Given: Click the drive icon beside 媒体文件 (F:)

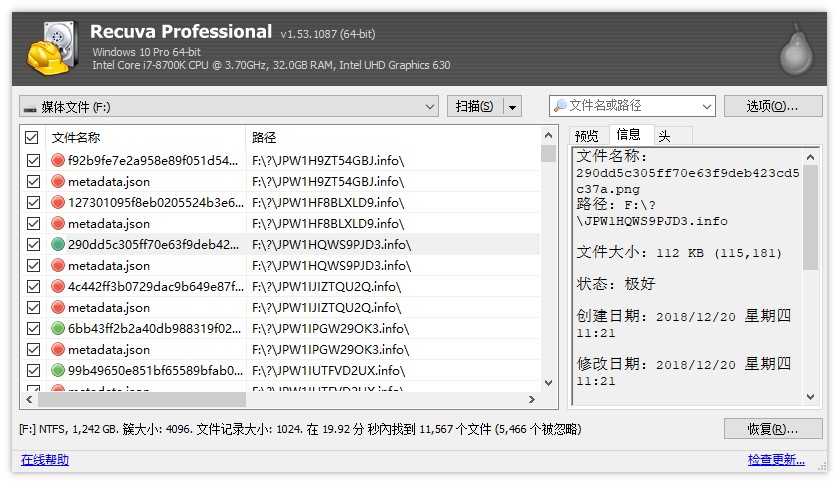Looking at the screenshot, I should (30, 109).
